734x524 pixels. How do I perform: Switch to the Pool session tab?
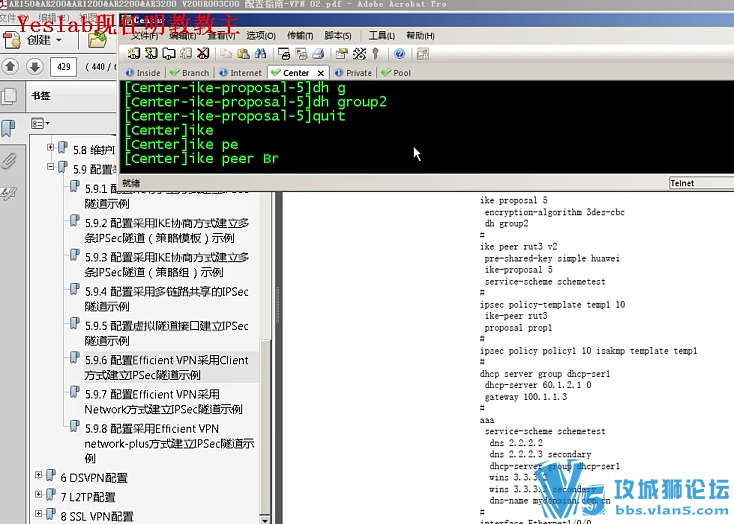click(x=396, y=73)
